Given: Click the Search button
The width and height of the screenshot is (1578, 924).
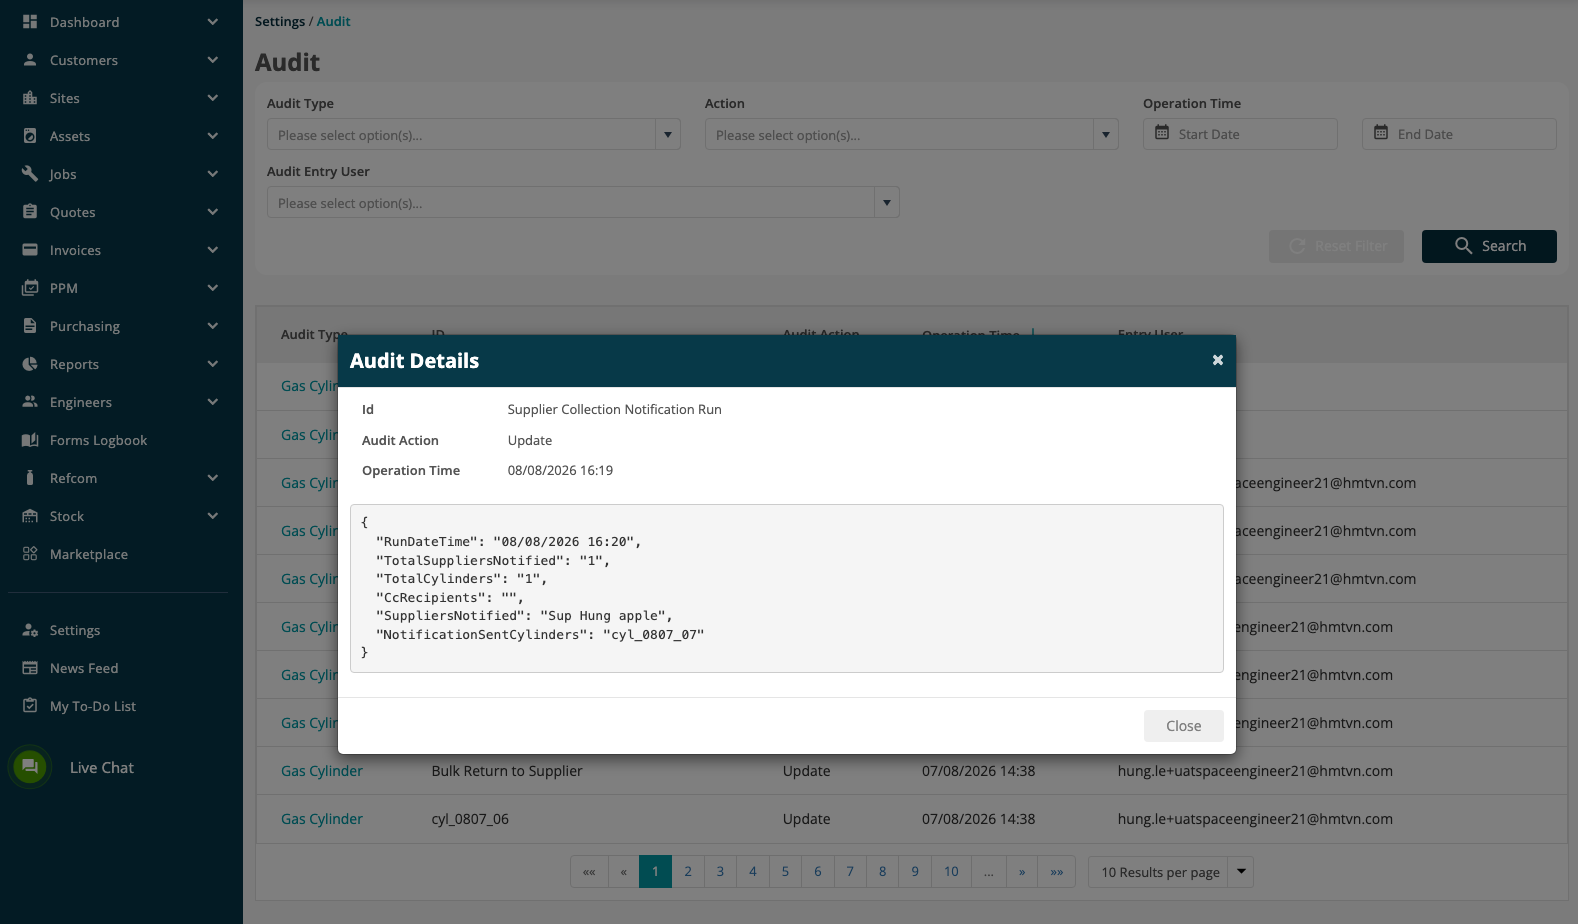Looking at the screenshot, I should click(1489, 246).
